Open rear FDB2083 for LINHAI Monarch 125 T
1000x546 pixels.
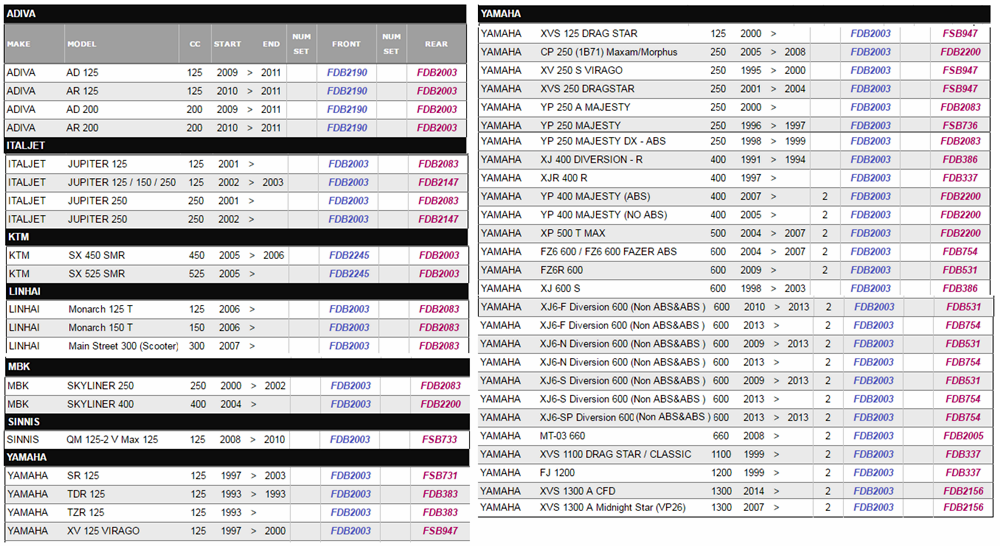(439, 309)
